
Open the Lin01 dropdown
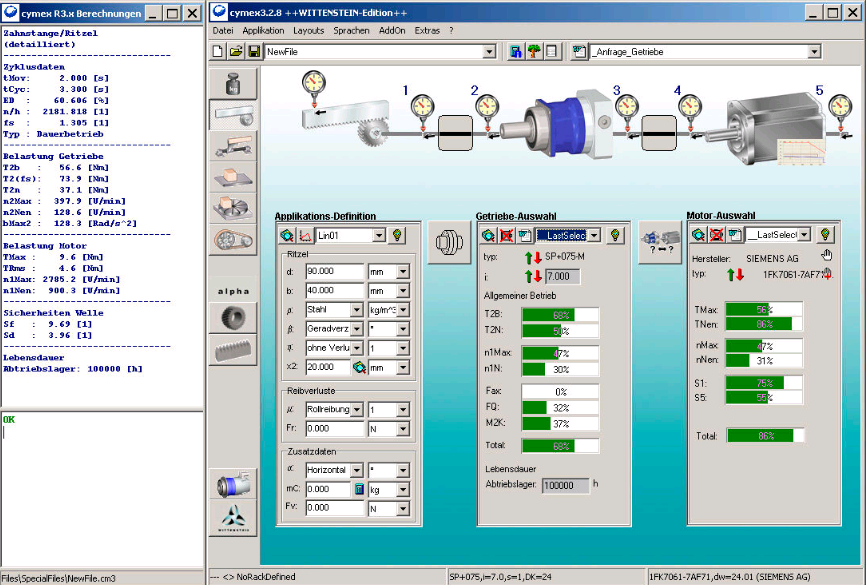tap(377, 235)
